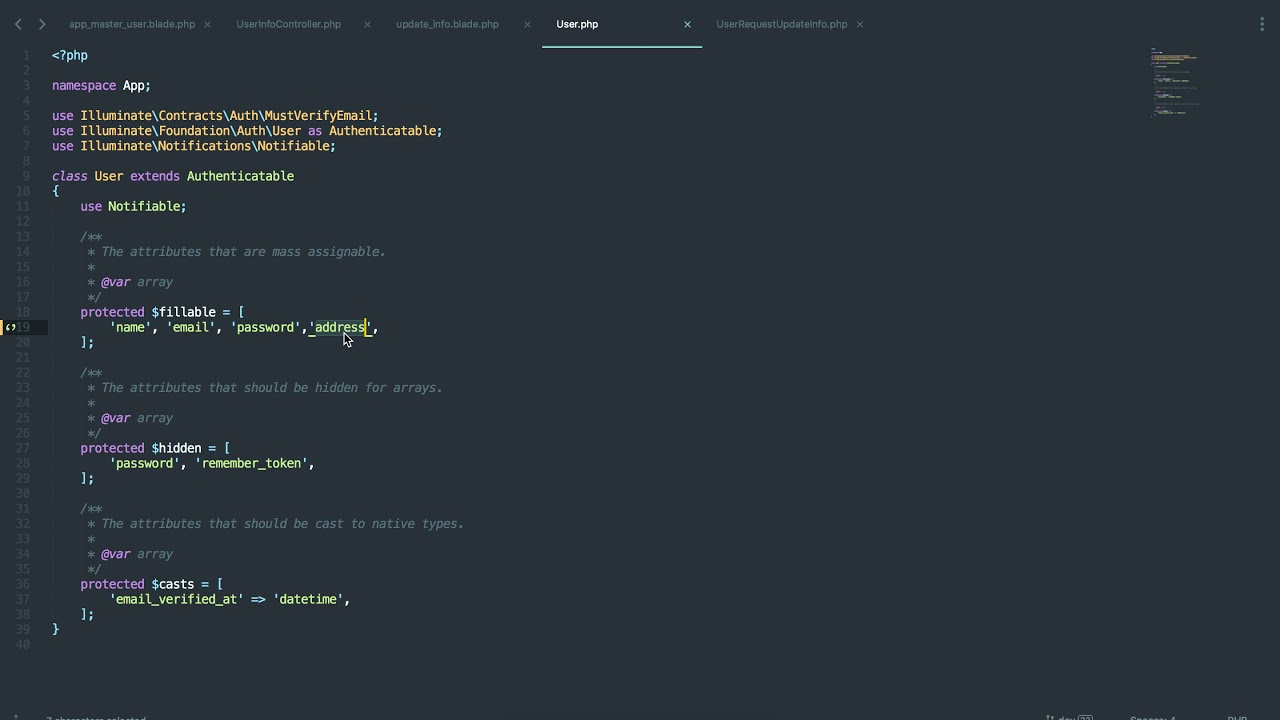Click the '@var array' annotation above $fillable
This screenshot has width=1280, height=720.
pos(137,282)
